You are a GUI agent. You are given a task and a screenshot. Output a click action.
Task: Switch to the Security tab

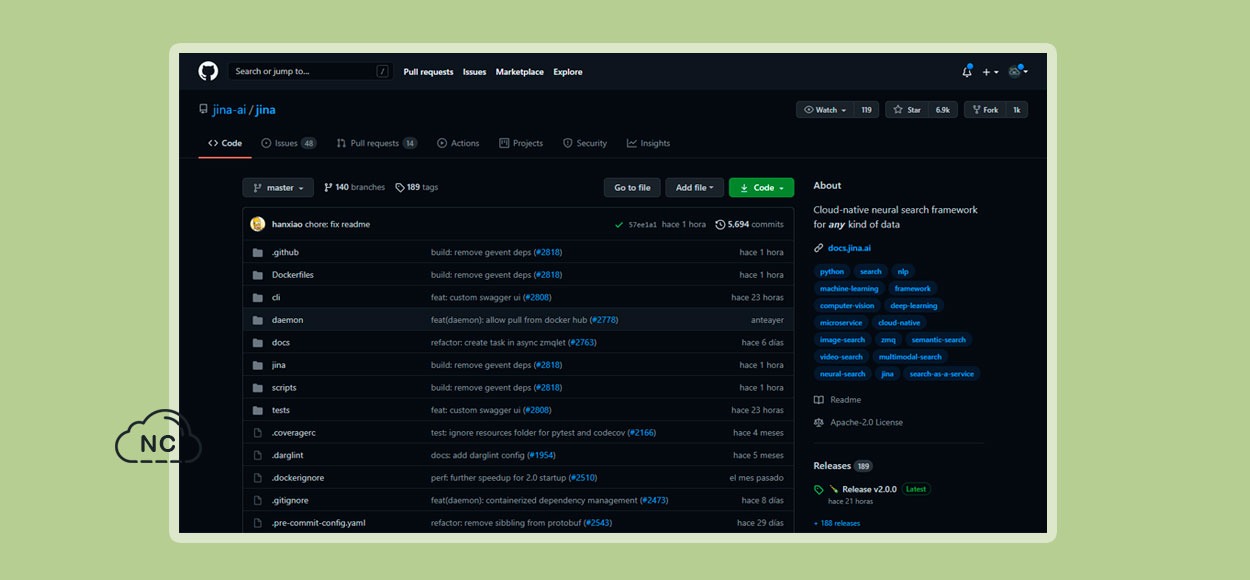[x=585, y=143]
